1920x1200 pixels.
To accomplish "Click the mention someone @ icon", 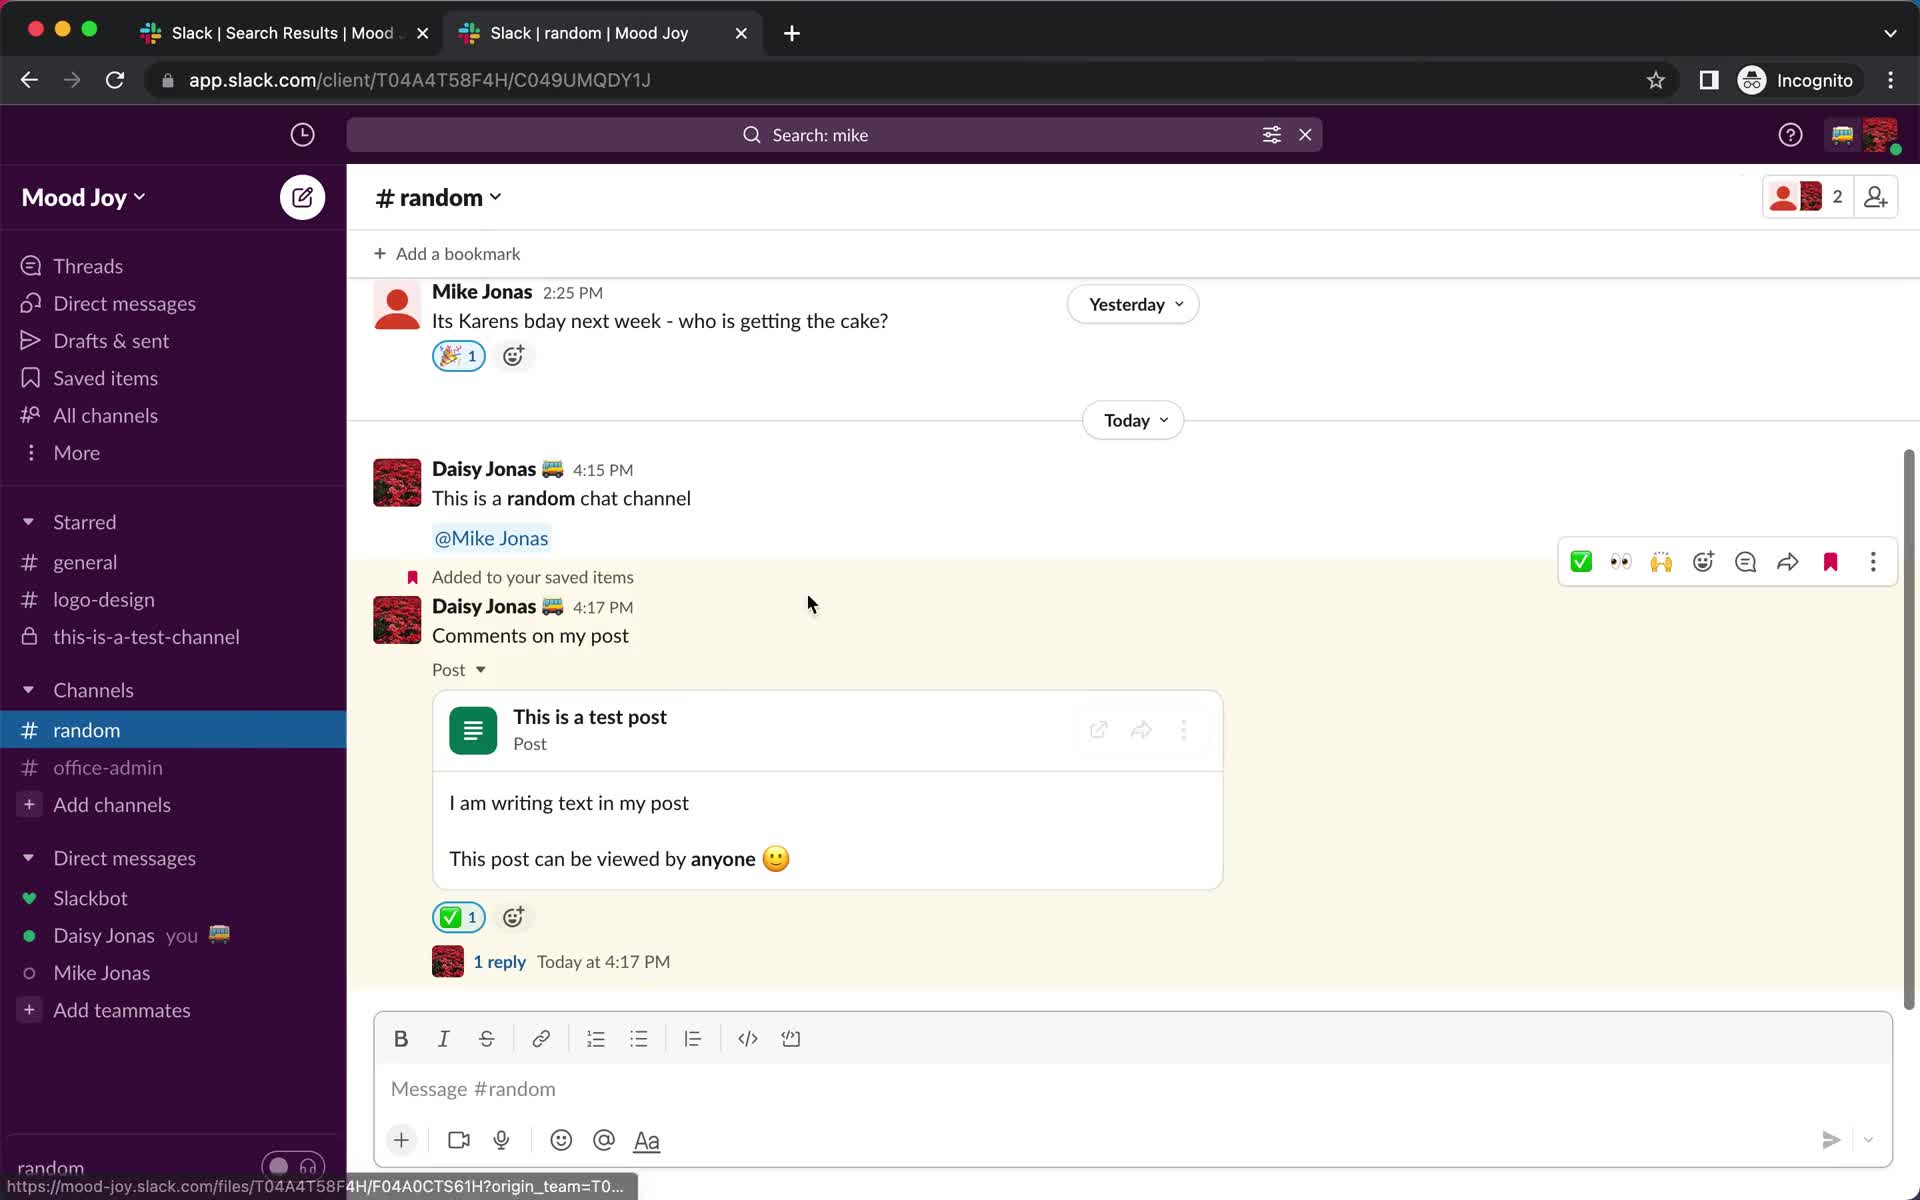I will tap(604, 1139).
